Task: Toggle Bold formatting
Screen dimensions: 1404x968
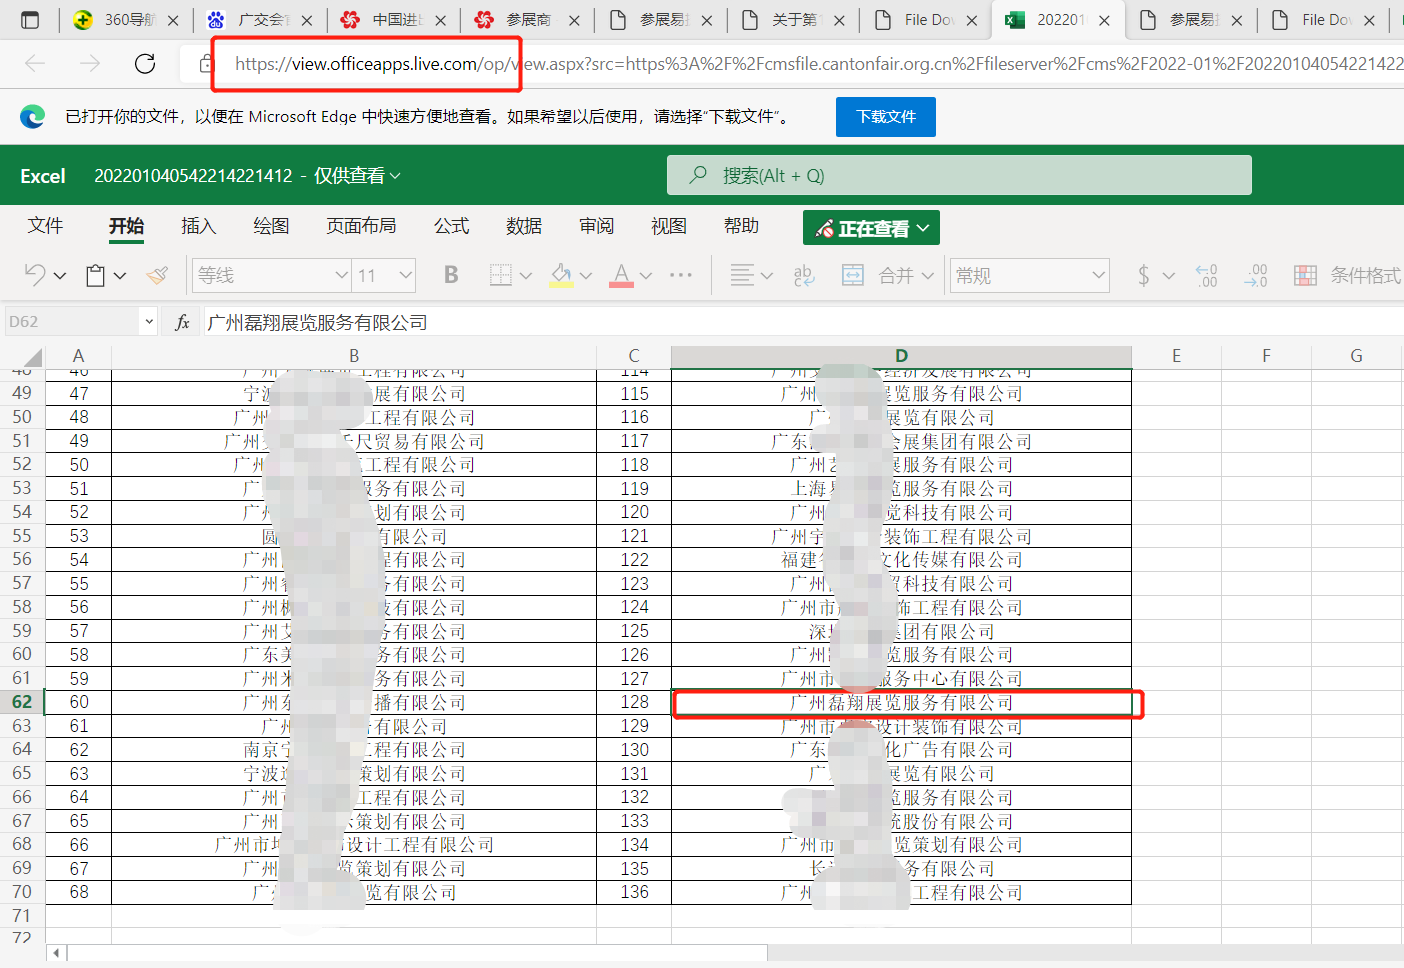Action: tap(451, 274)
